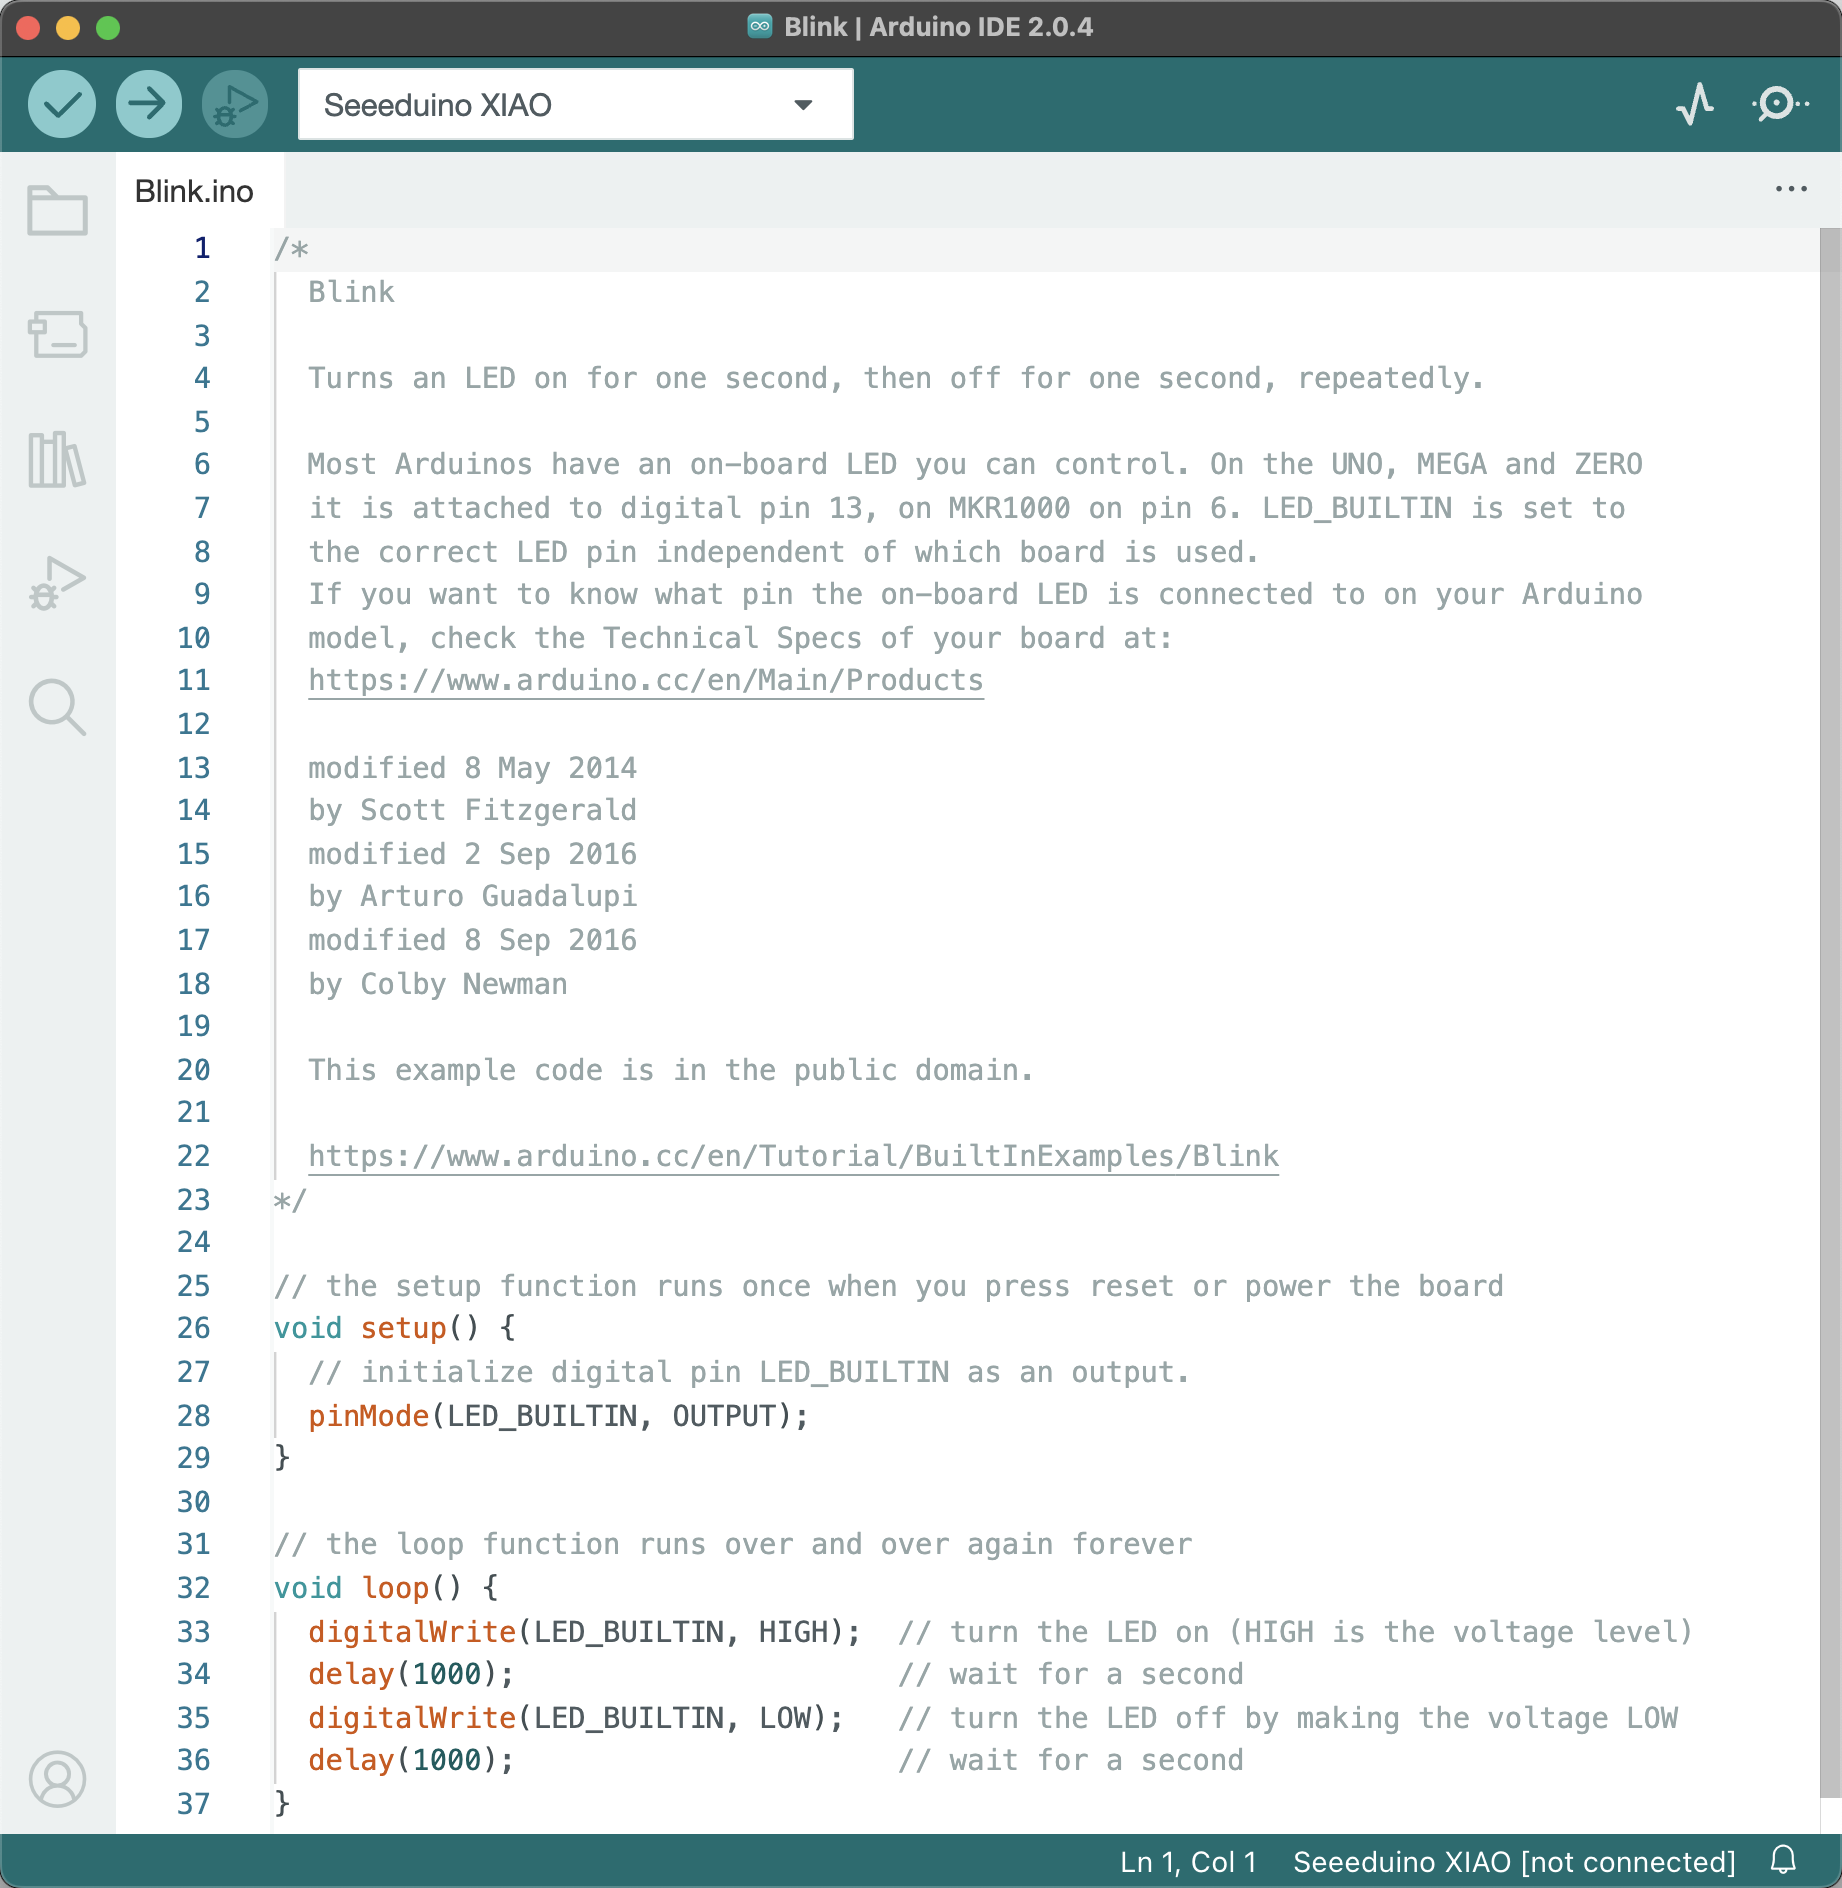Open the tab options three-dots menu
The width and height of the screenshot is (1842, 1888).
pyautogui.click(x=1791, y=189)
